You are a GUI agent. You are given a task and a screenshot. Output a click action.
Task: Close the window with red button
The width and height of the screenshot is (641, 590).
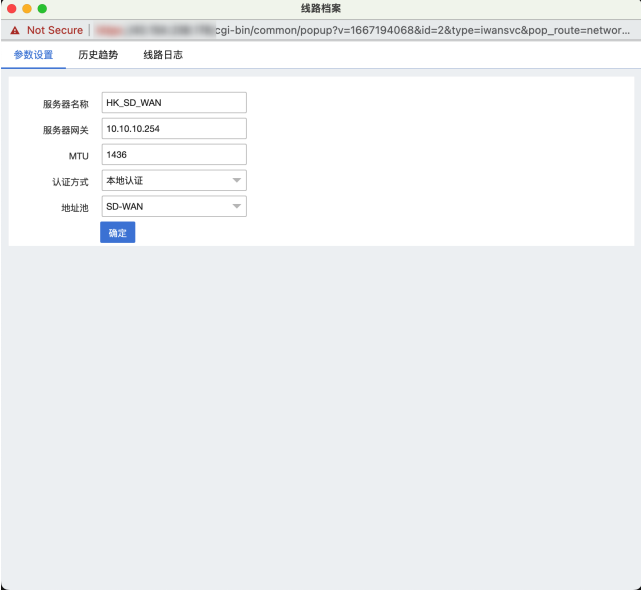pyautogui.click(x=12, y=9)
